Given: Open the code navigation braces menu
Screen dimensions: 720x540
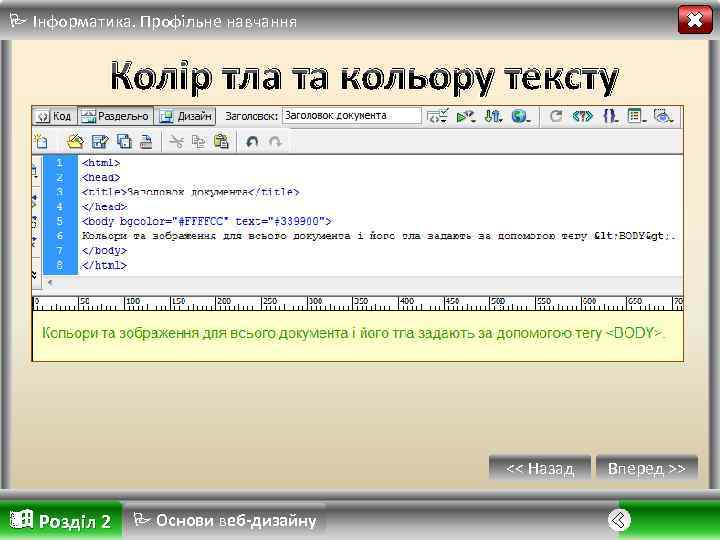Looking at the screenshot, I should (x=610, y=116).
